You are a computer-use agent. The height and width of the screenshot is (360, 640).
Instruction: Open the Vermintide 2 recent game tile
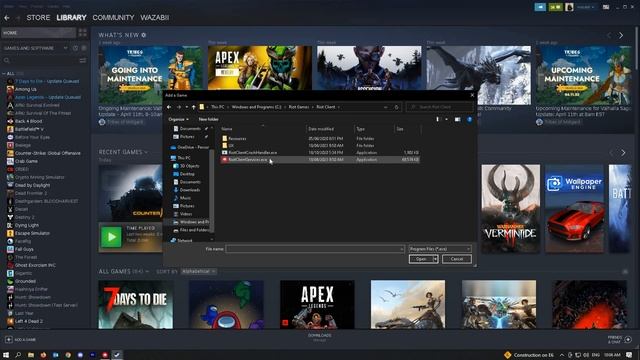(511, 208)
